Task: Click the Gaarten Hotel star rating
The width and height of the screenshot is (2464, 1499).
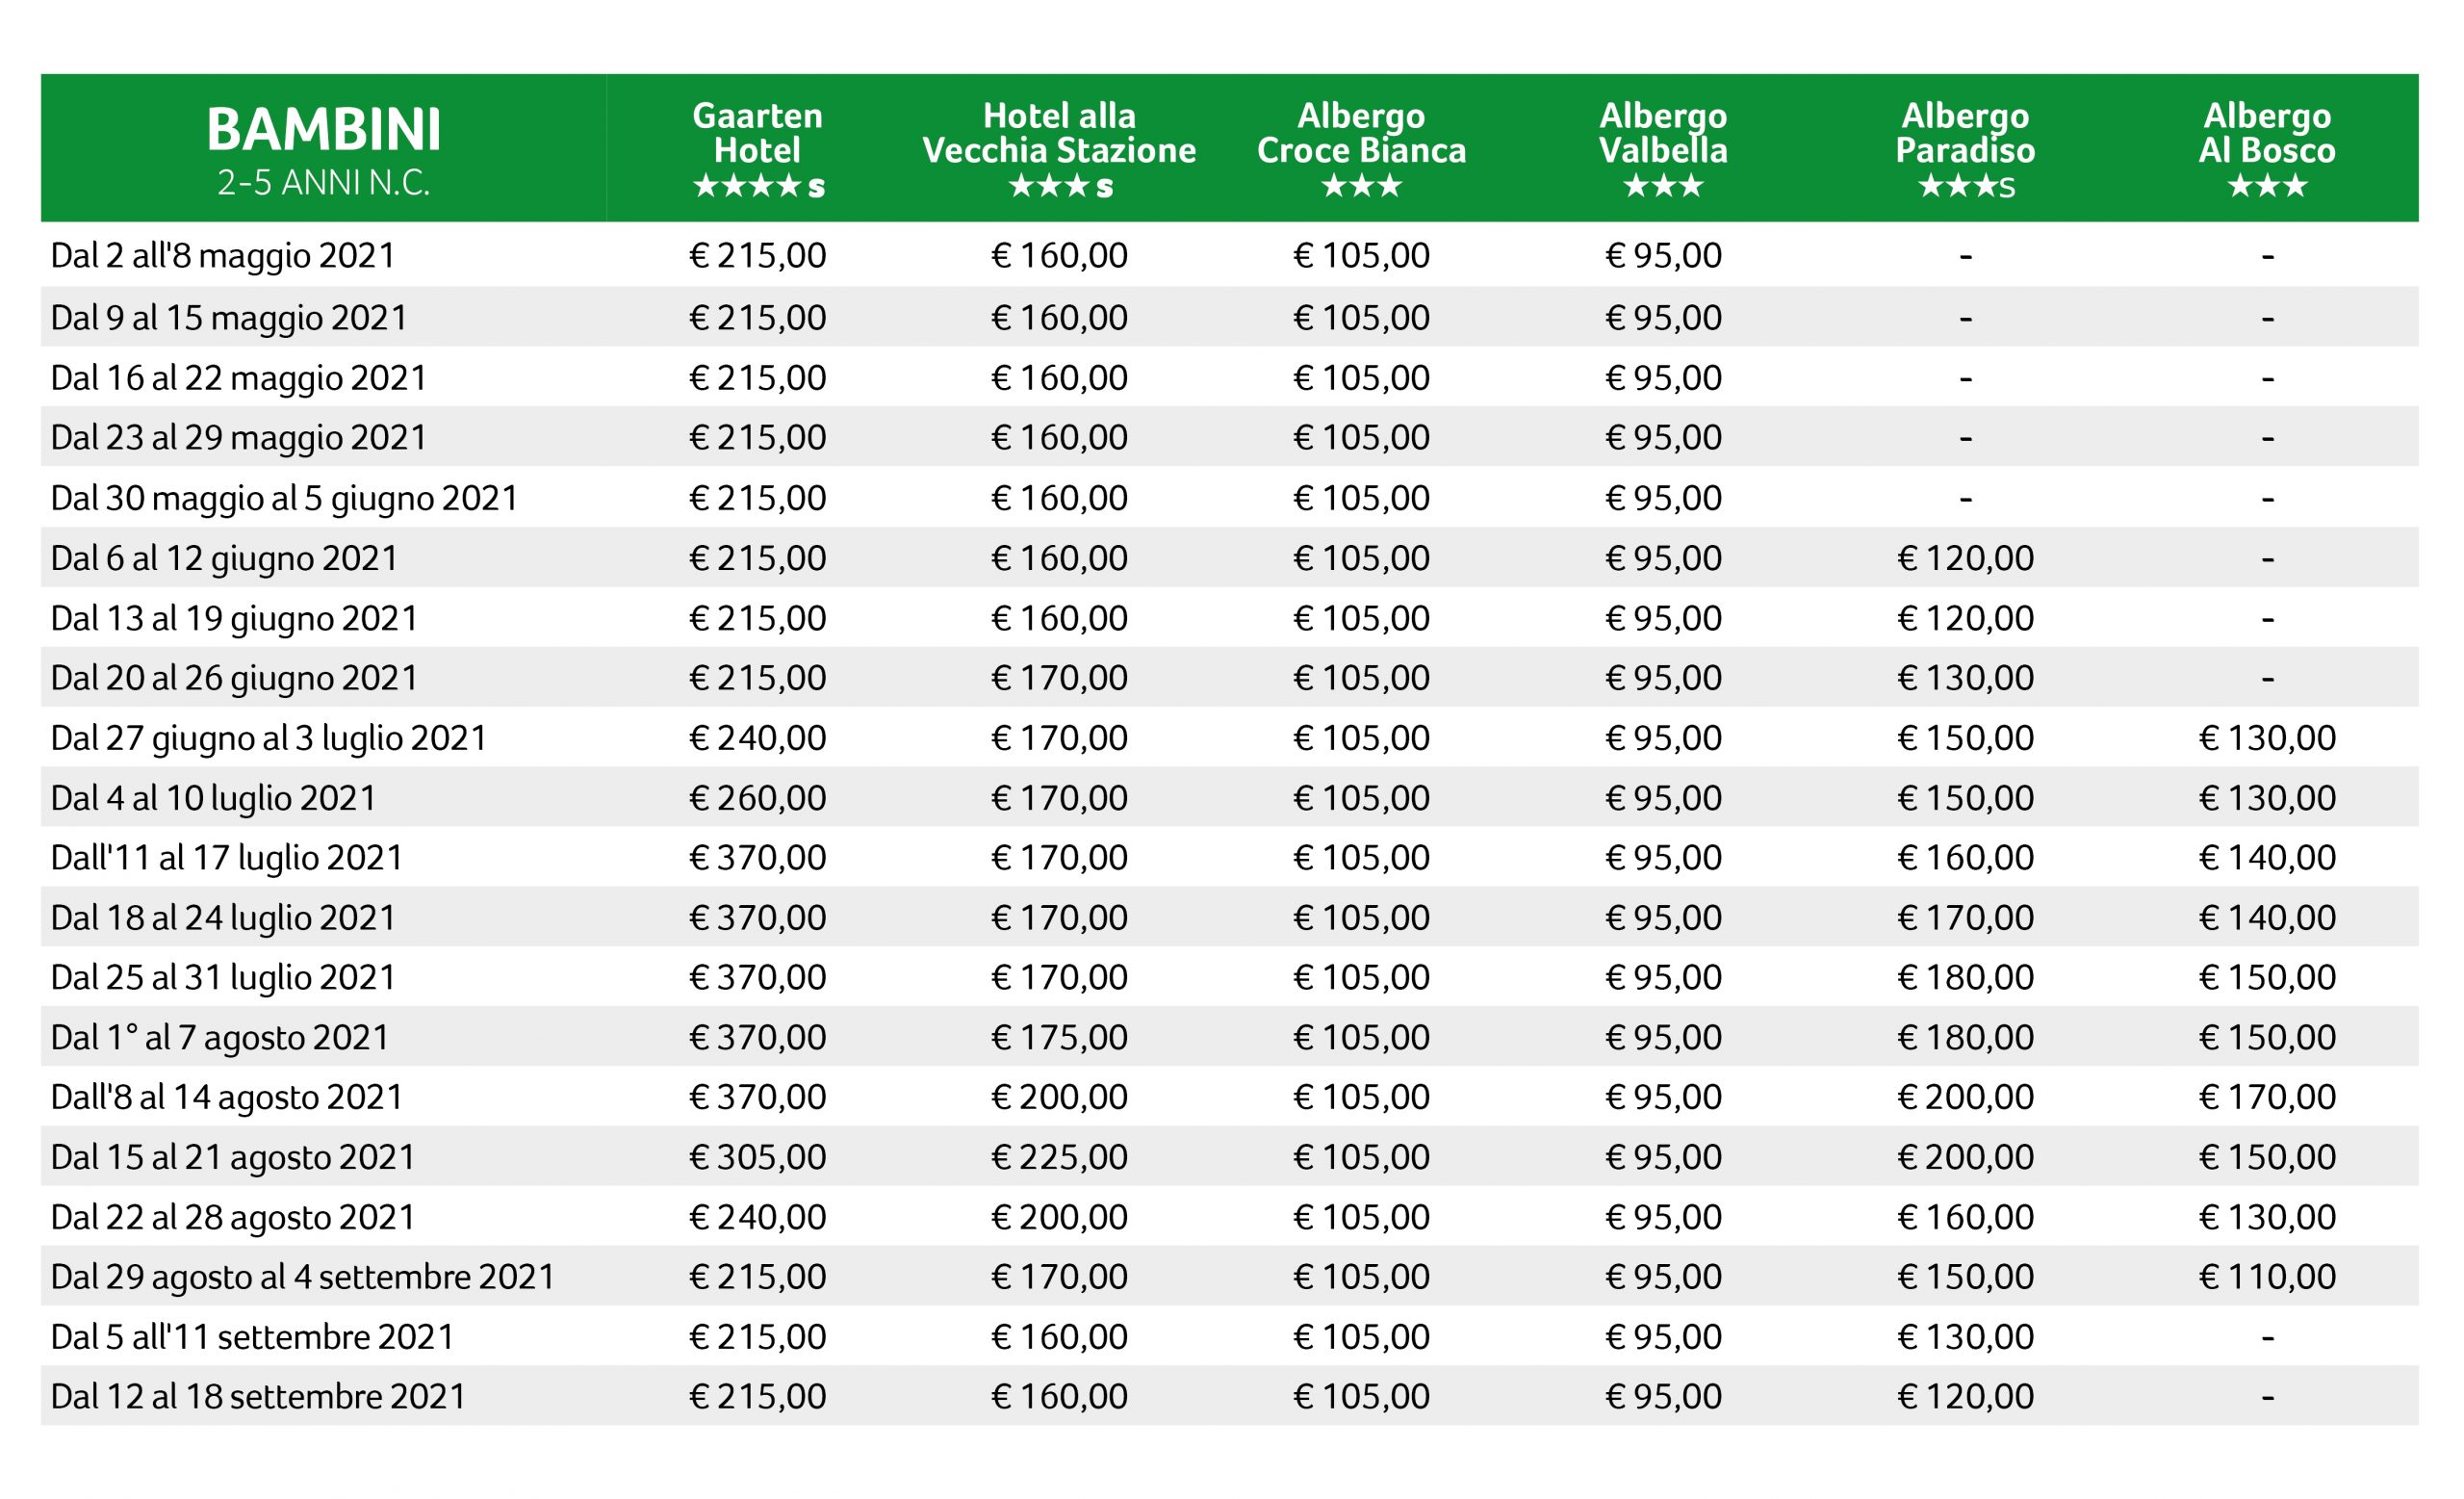Action: (758, 186)
